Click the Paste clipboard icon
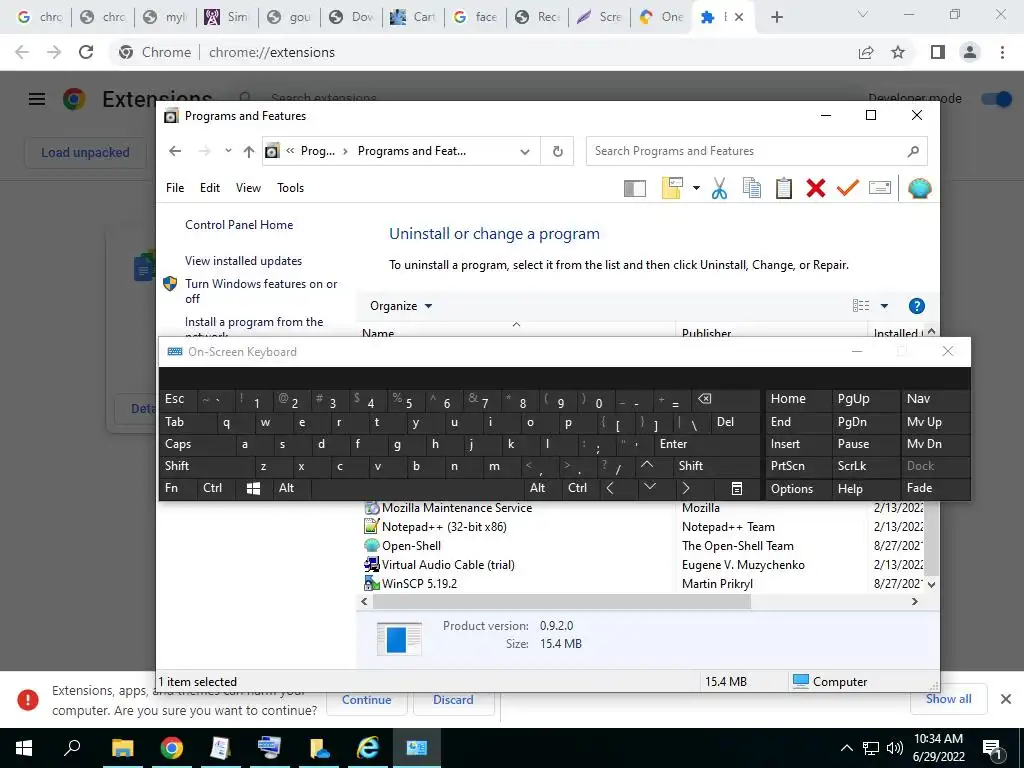1024x768 pixels. point(784,188)
